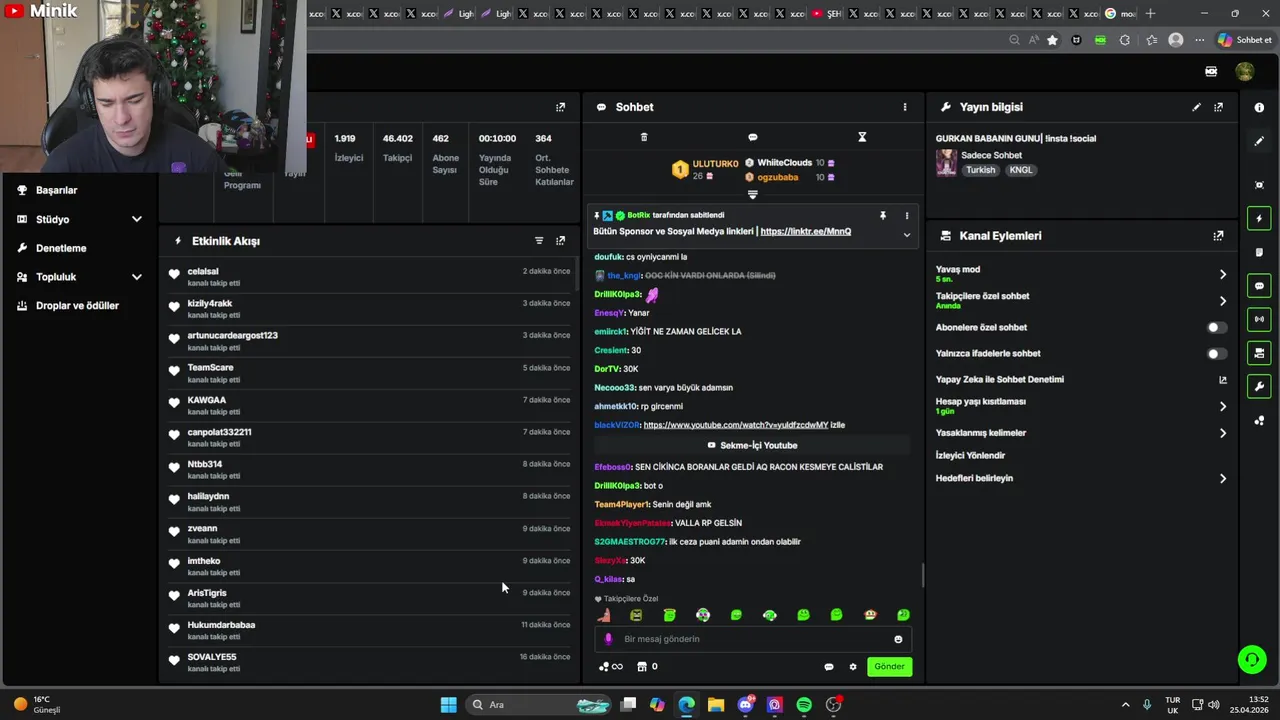
Task: Pop out the stats panel in the top bar
Action: click(560, 107)
